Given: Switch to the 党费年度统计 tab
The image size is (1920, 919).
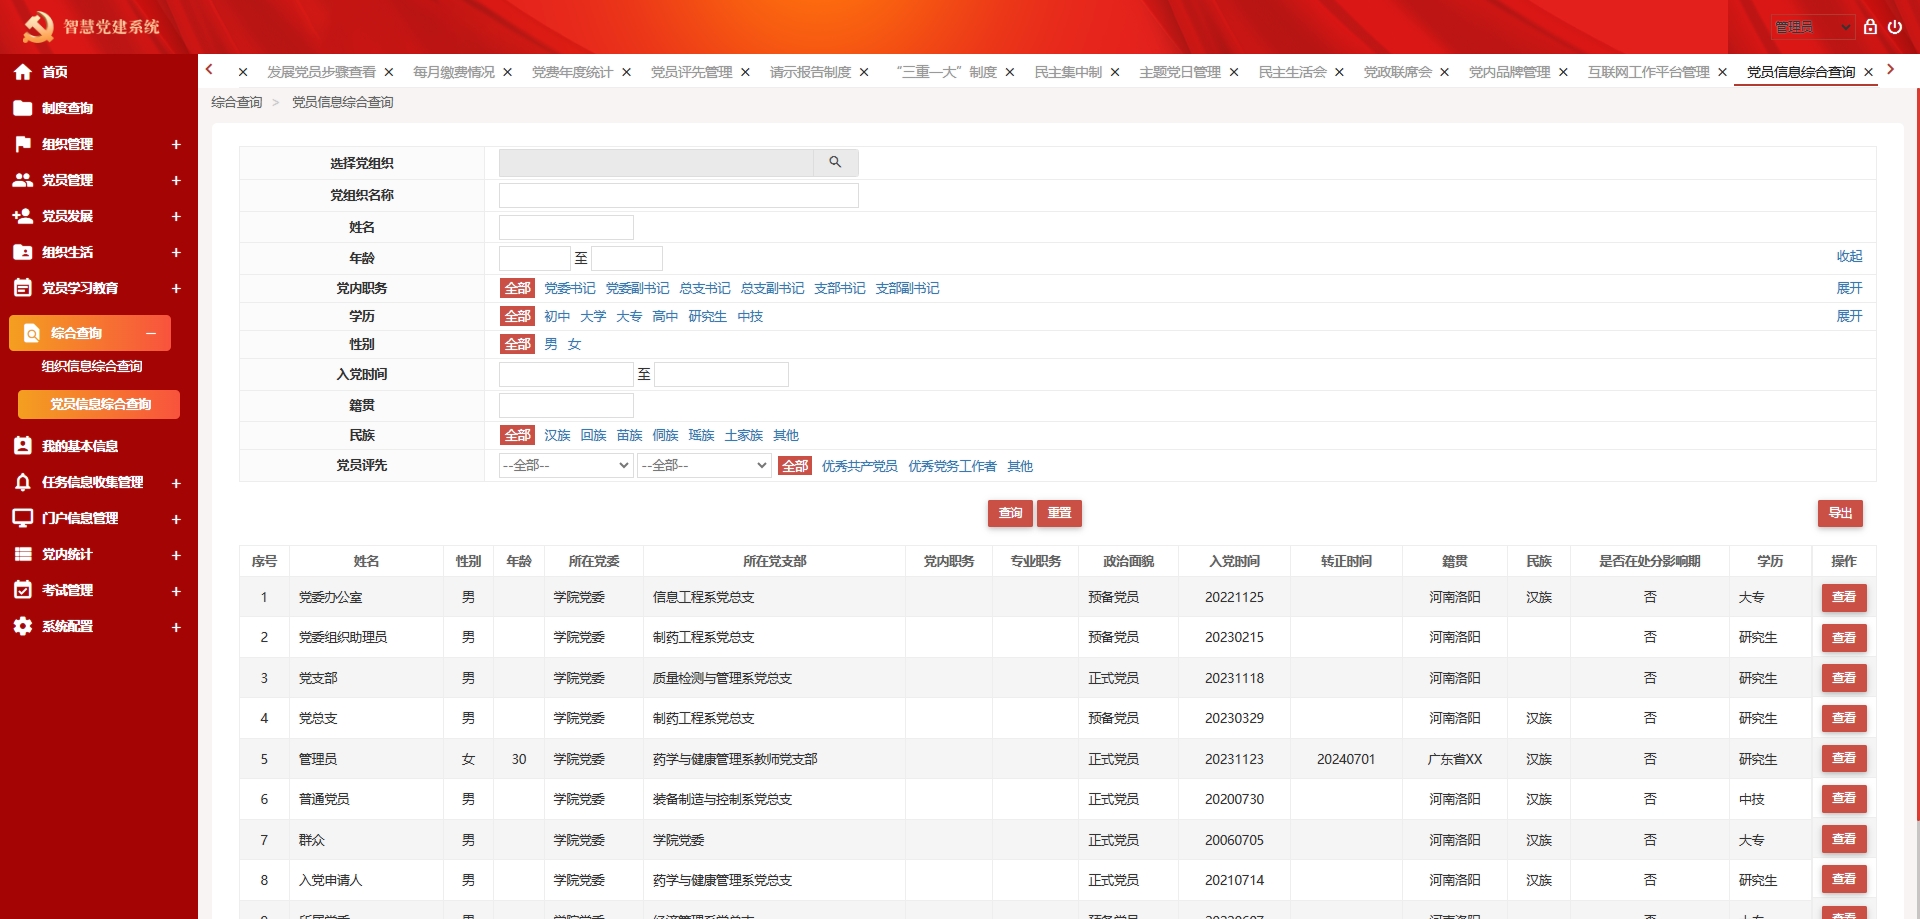Looking at the screenshot, I should click(x=572, y=72).
